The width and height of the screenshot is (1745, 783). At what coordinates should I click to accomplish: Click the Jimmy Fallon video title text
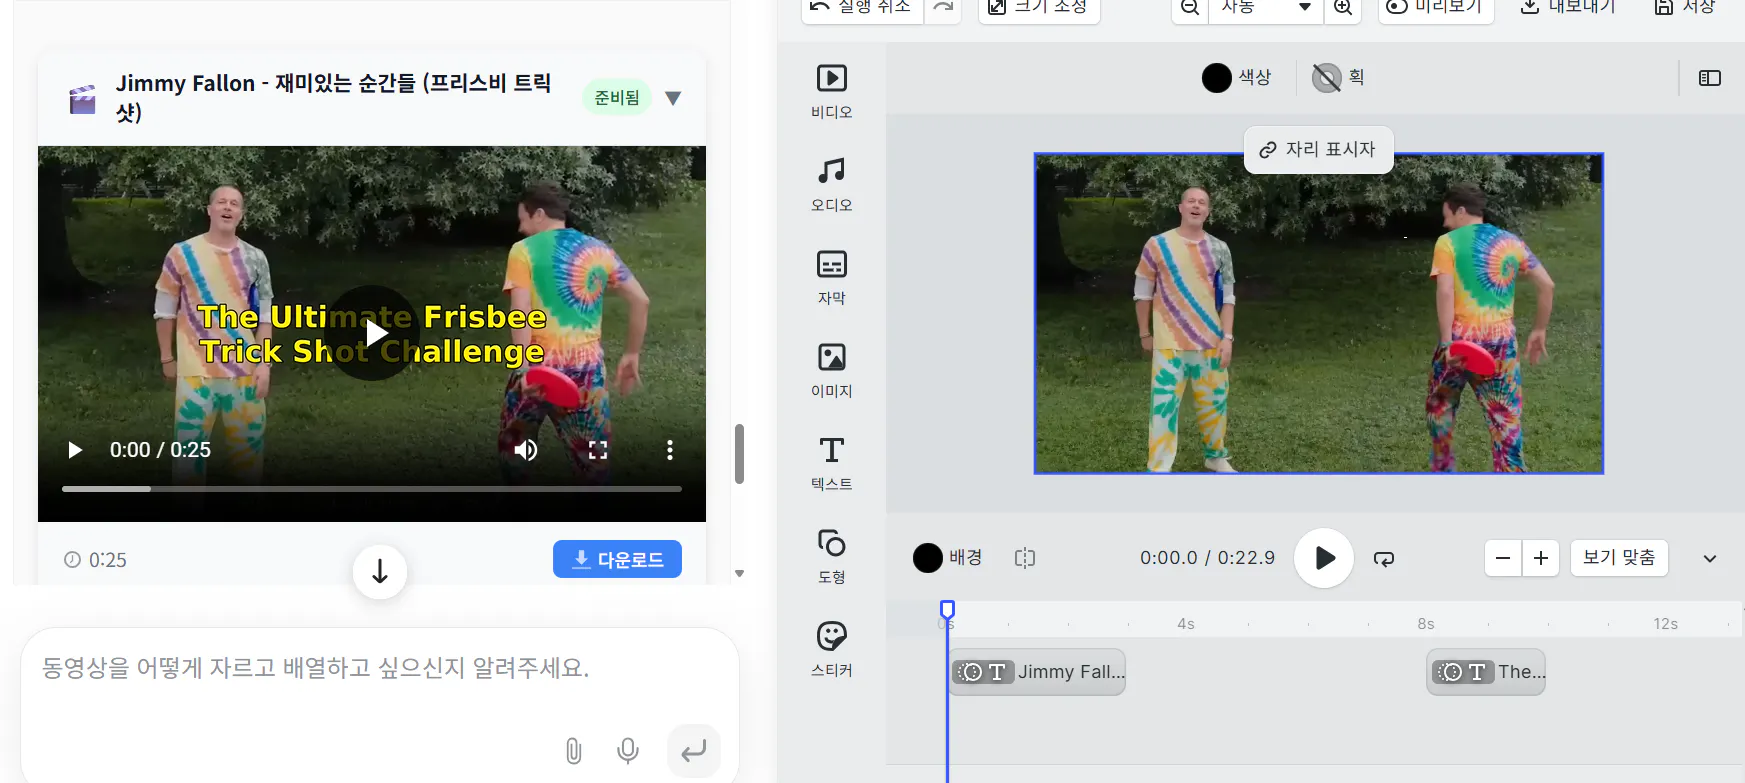333,97
